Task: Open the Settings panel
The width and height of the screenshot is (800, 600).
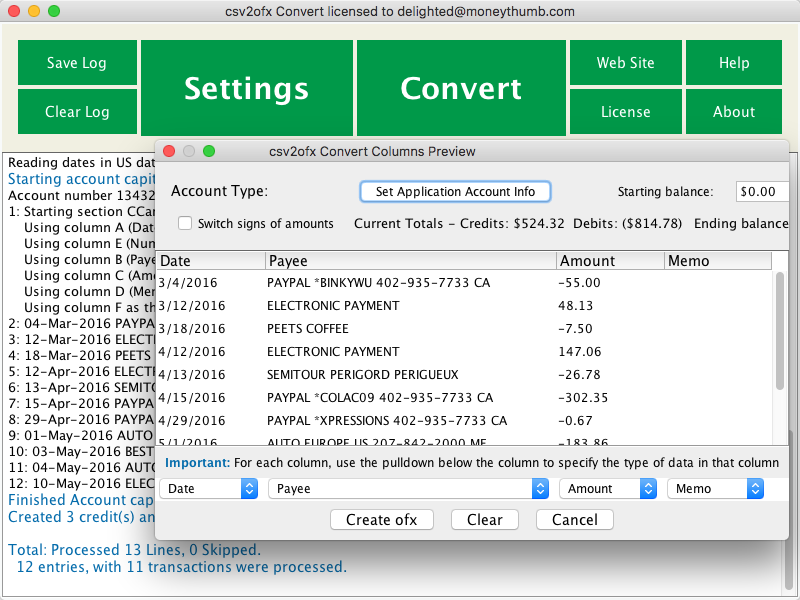Action: [246, 88]
